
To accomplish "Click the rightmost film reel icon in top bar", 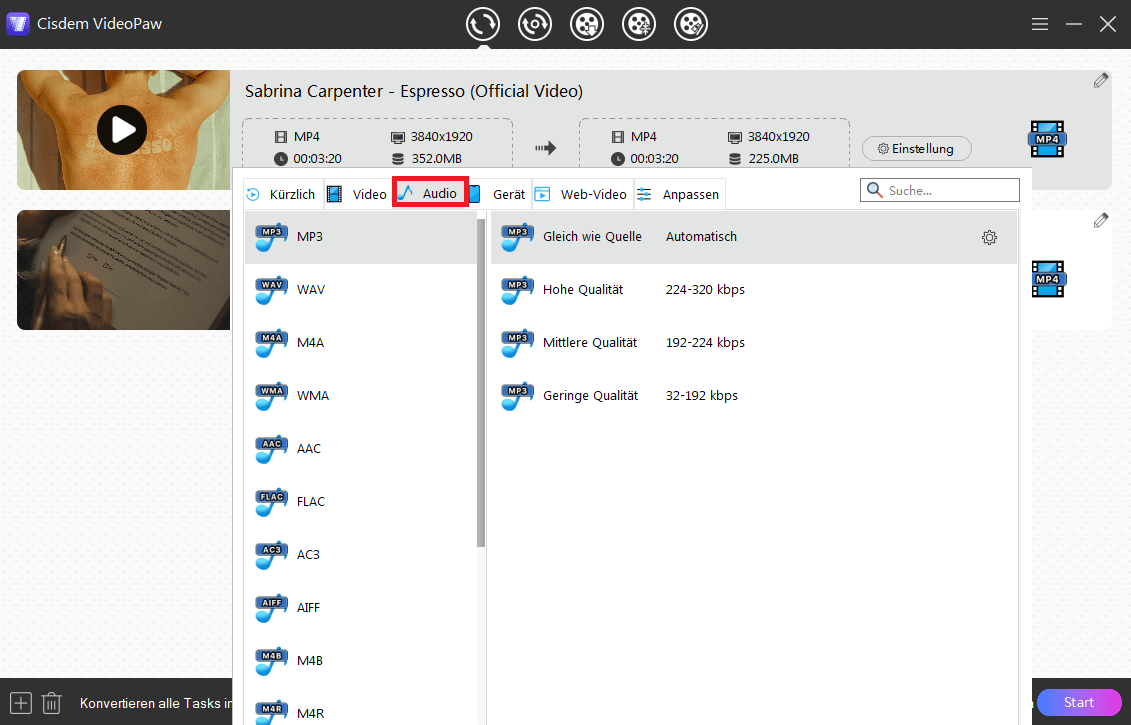I will pos(691,24).
